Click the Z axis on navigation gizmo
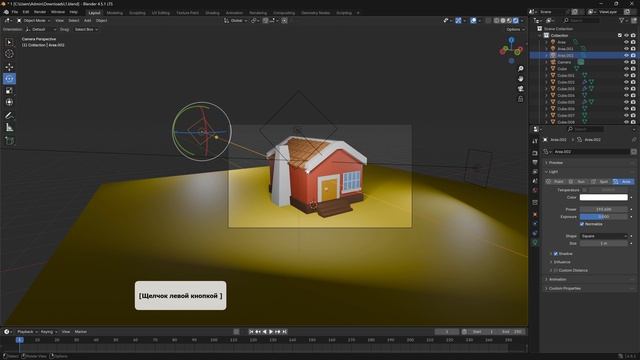 click(511, 40)
